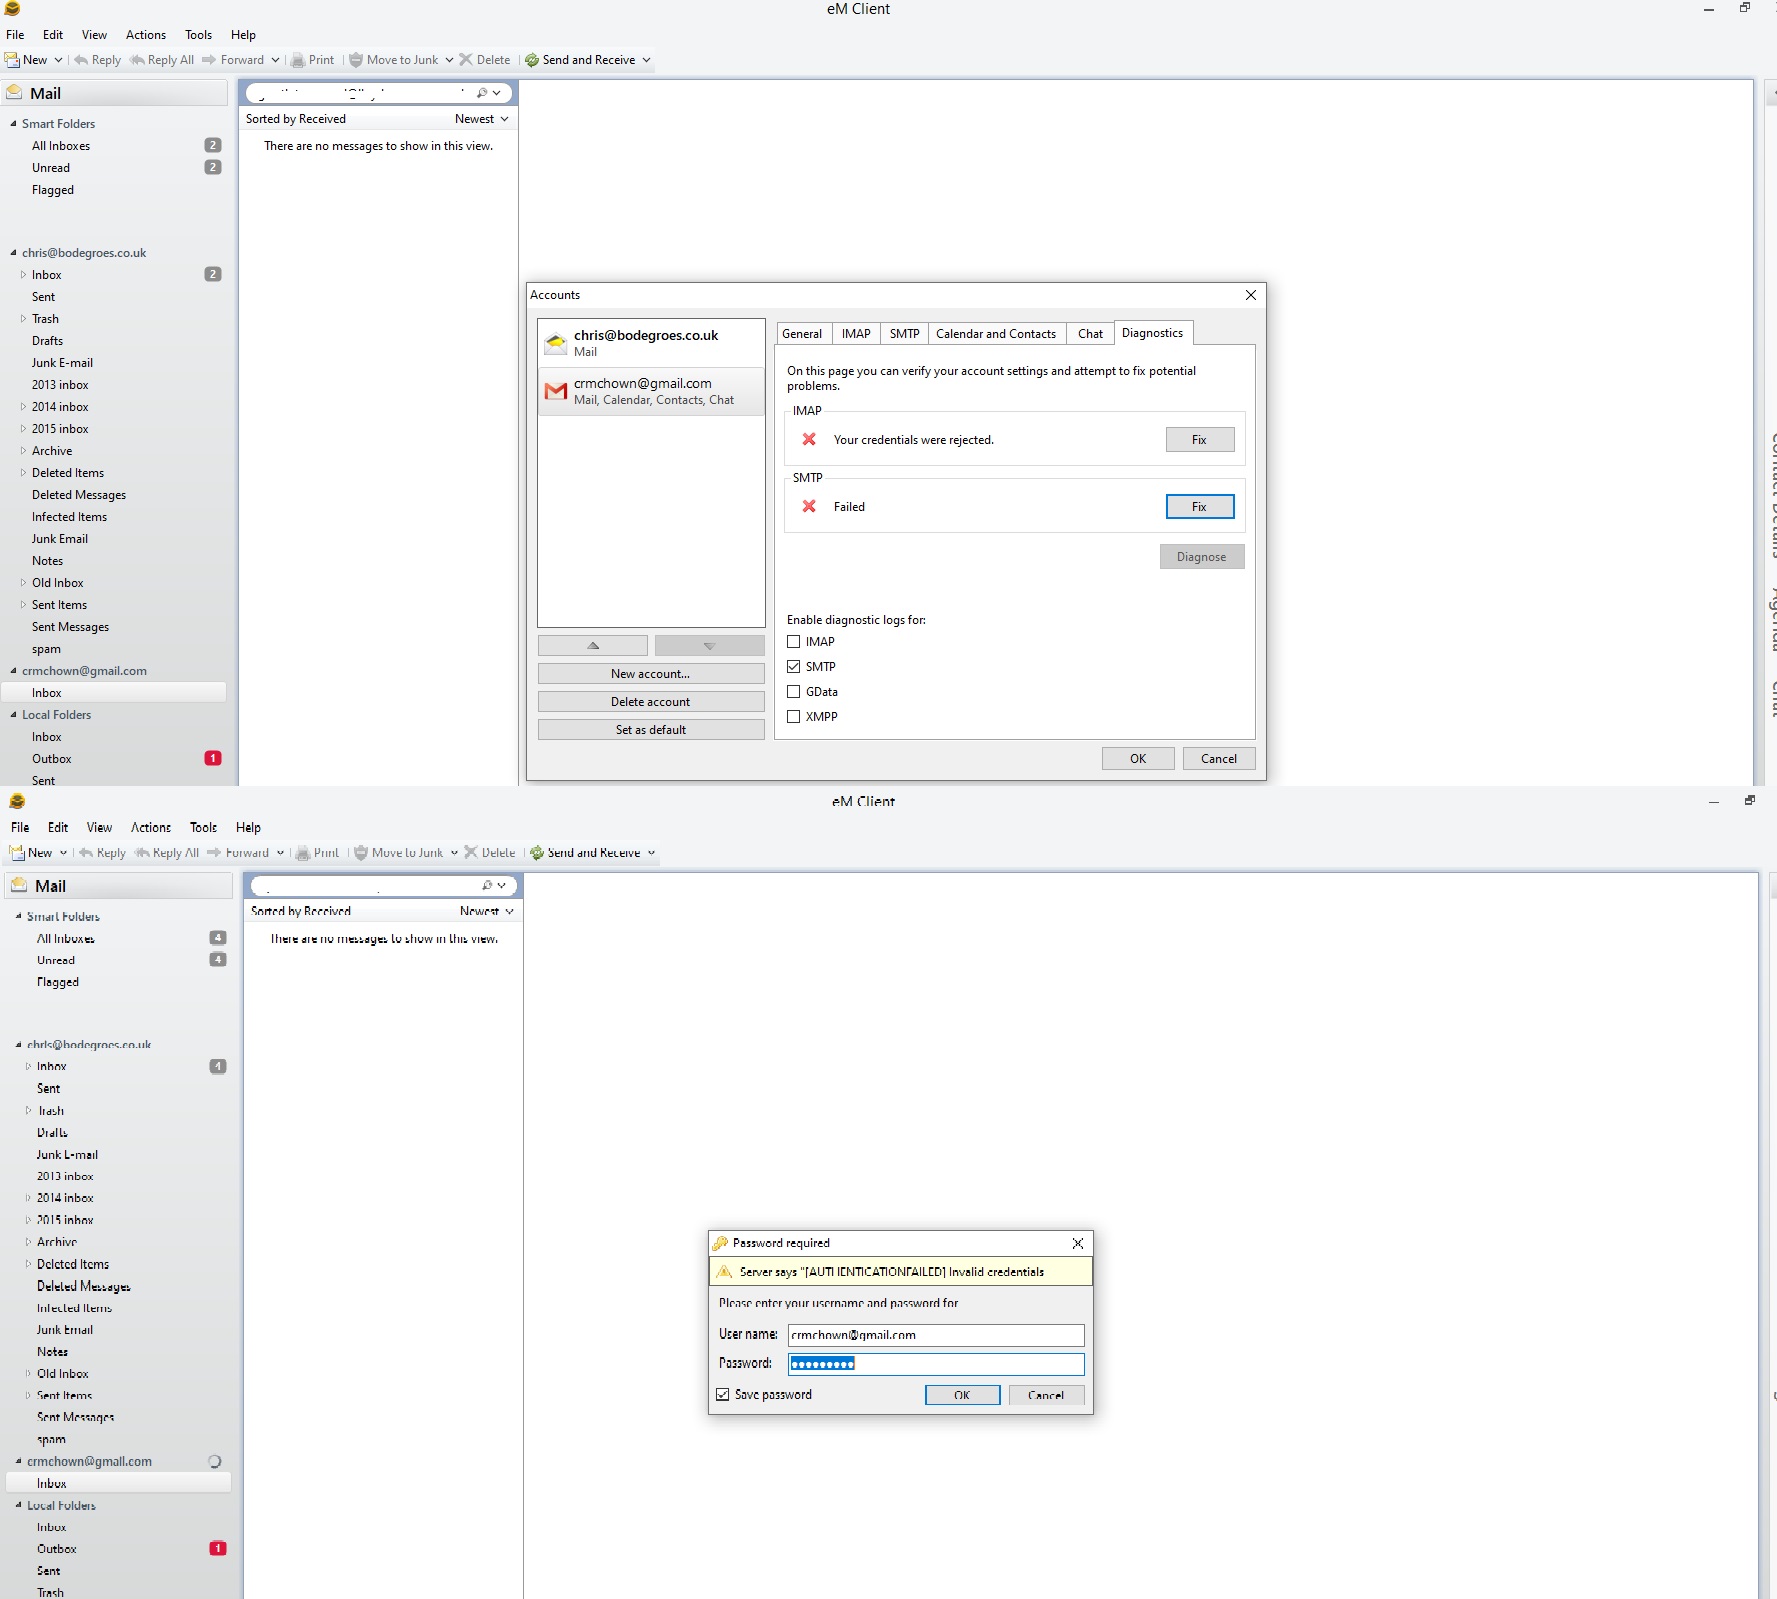
Task: Click Cancel in Password required dialog
Action: [x=1046, y=1395]
